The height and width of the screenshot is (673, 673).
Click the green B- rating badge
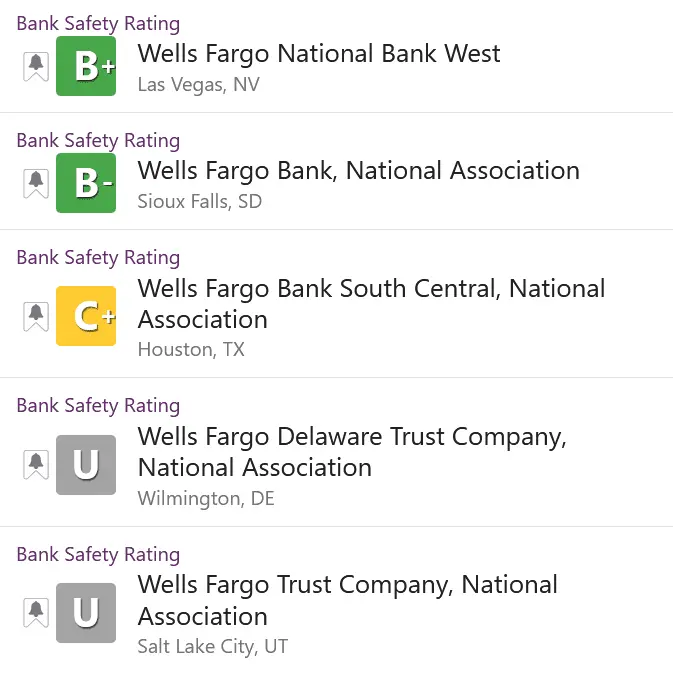click(x=86, y=183)
